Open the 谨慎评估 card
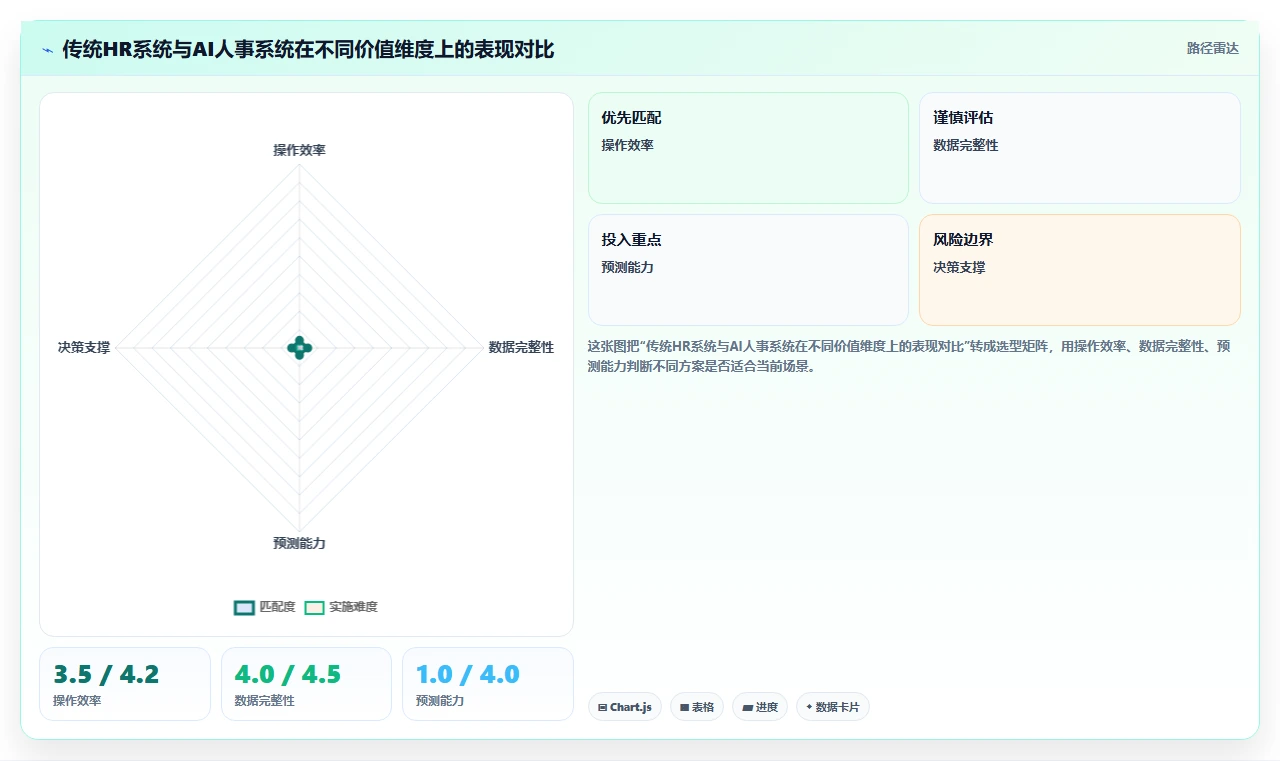Screen dimensions: 1280x761 (x=1080, y=148)
